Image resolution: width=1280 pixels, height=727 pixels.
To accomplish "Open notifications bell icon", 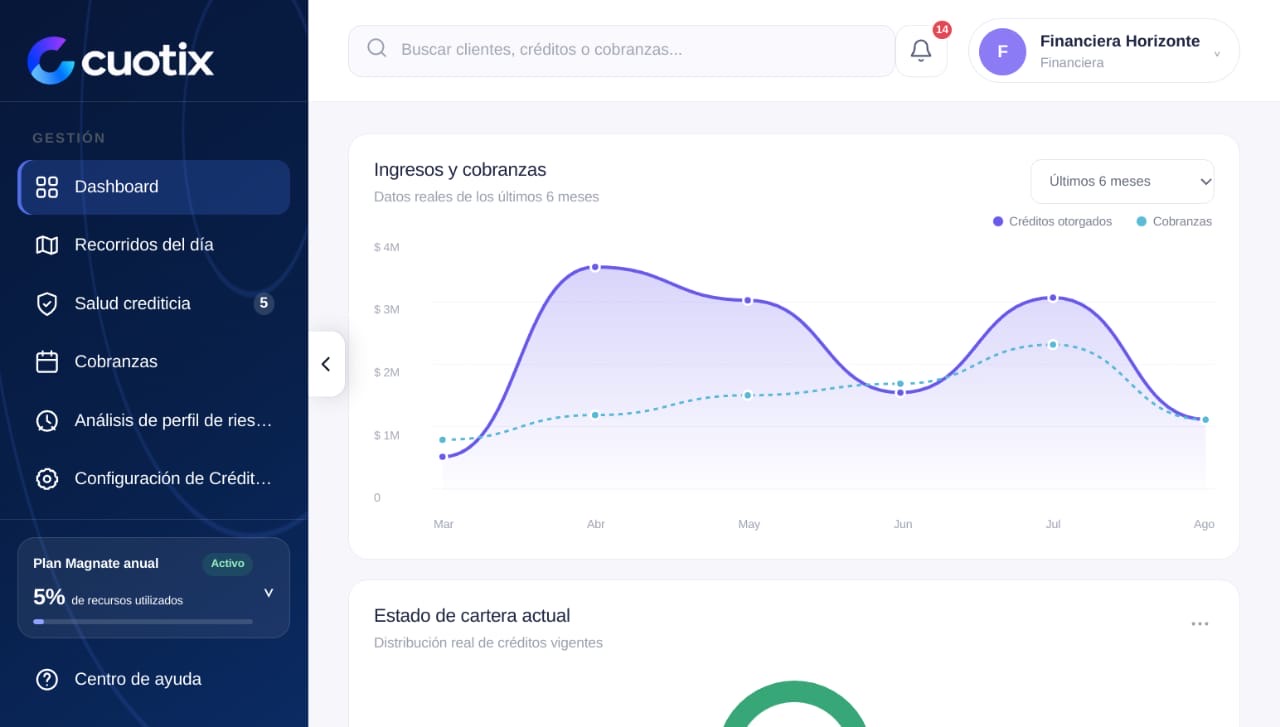I will coord(921,51).
